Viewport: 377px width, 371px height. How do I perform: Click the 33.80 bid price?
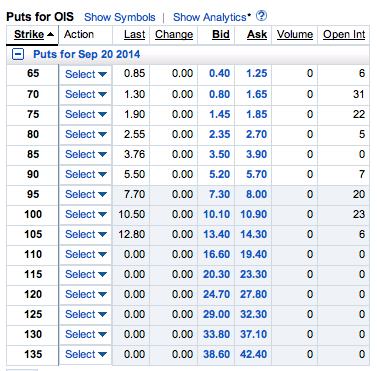(217, 334)
